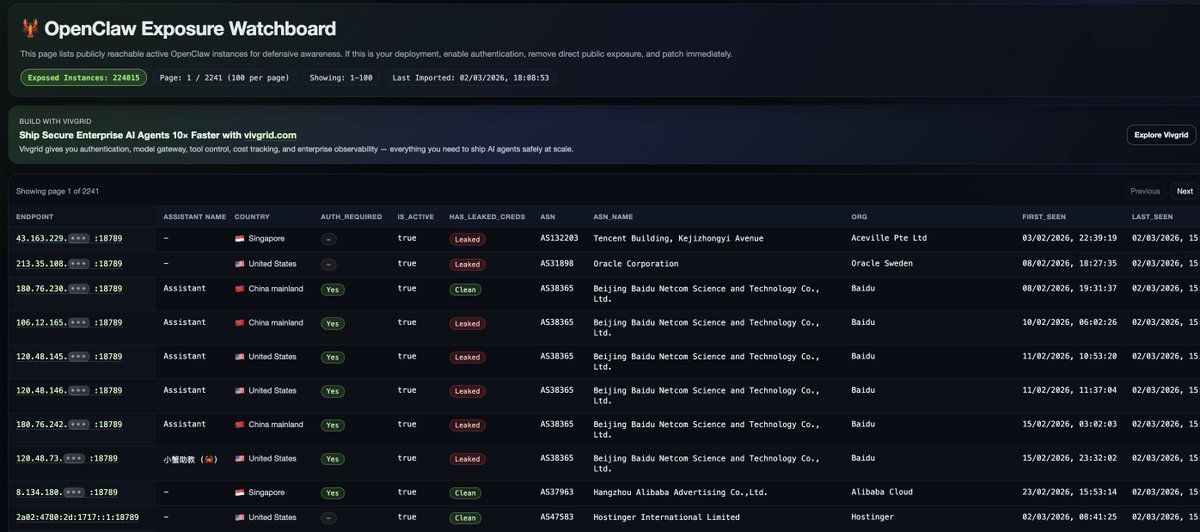Open endpoint 180.76.230 link
This screenshot has width=1200, height=532.
[x=69, y=289]
